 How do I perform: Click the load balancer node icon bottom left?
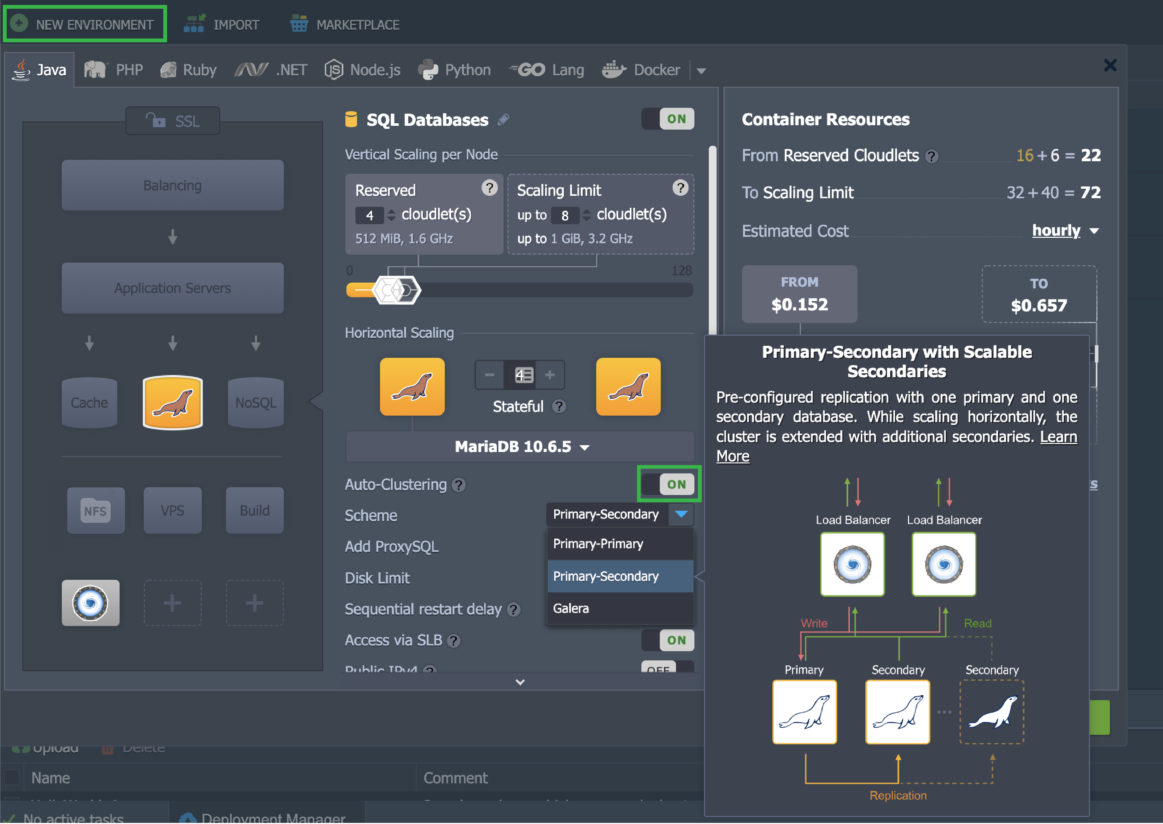pos(90,604)
